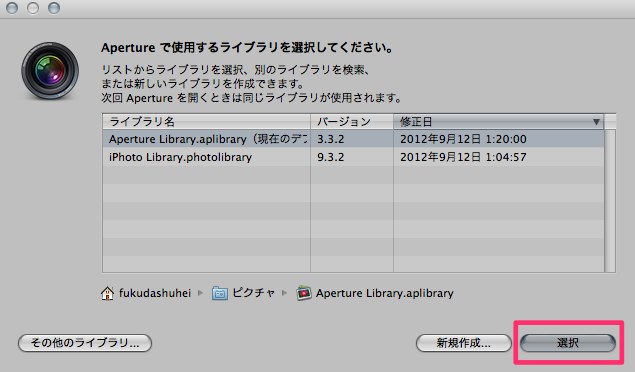635x372 pixels.
Task: Open the 新規作成... dialog
Action: coord(464,343)
